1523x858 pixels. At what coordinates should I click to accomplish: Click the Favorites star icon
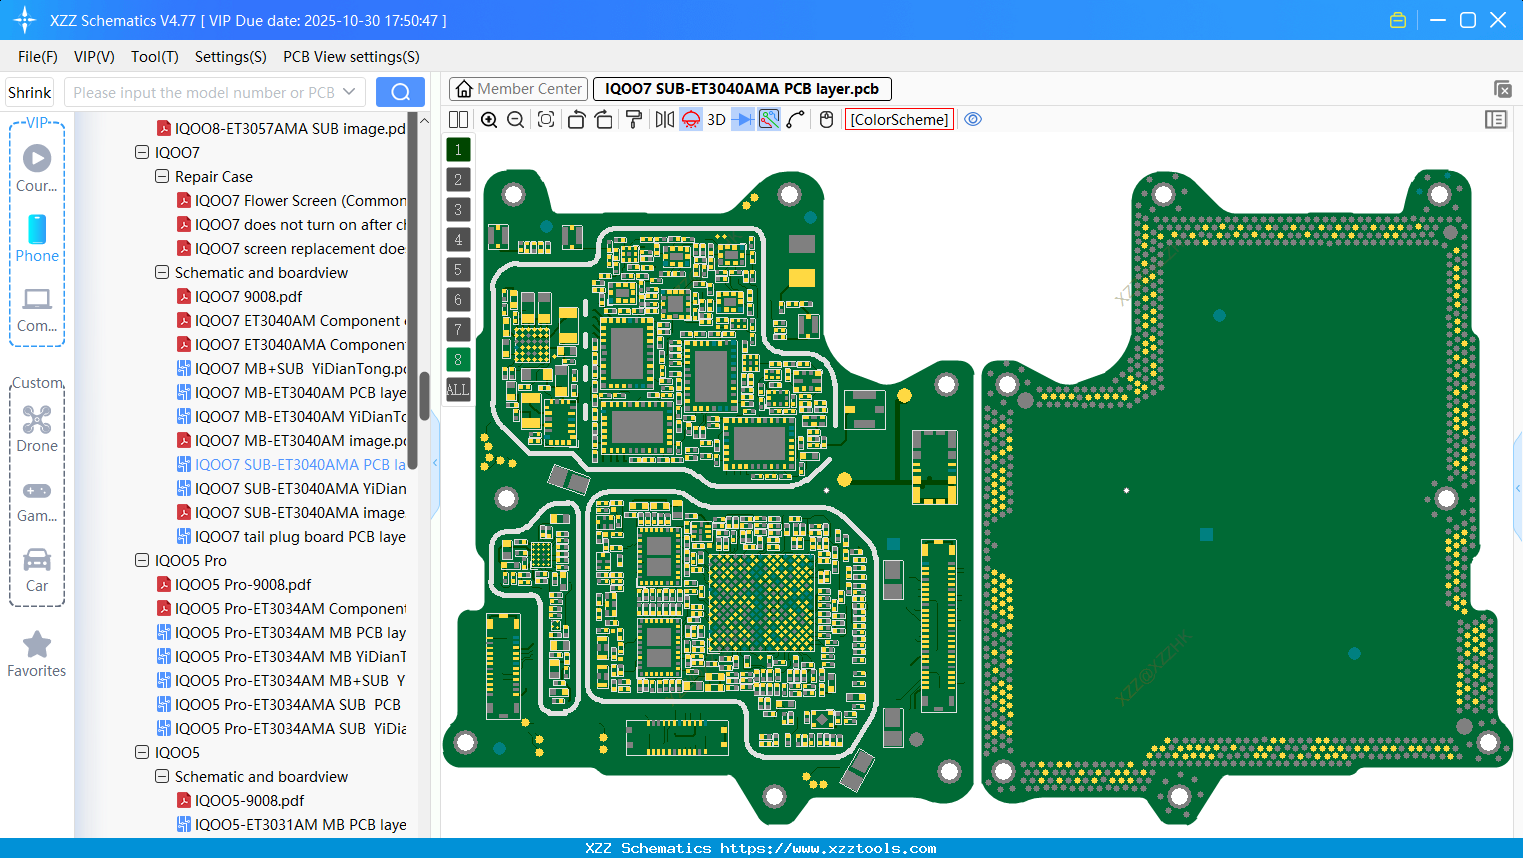tap(37, 645)
